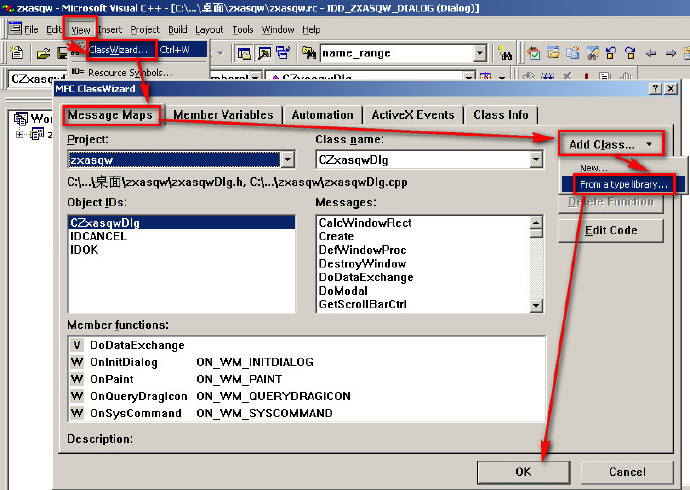Click the counter-clockwise rotate arrow icon

coord(611,54)
